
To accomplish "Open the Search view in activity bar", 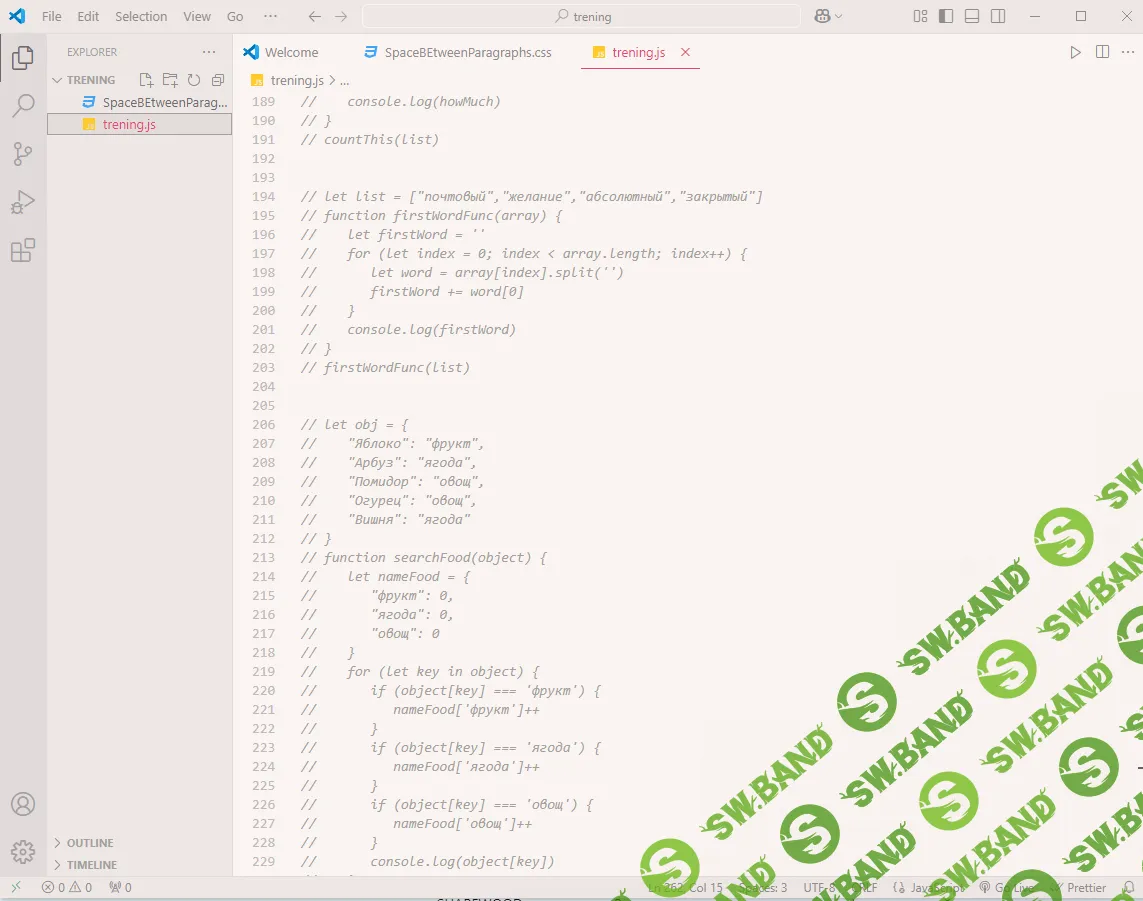I will 22,106.
